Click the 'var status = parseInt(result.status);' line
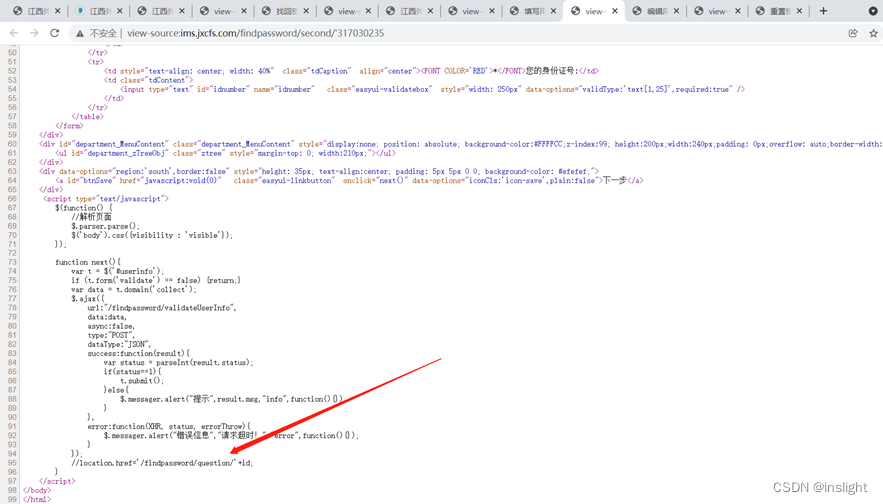883x504 pixels. click(179, 363)
